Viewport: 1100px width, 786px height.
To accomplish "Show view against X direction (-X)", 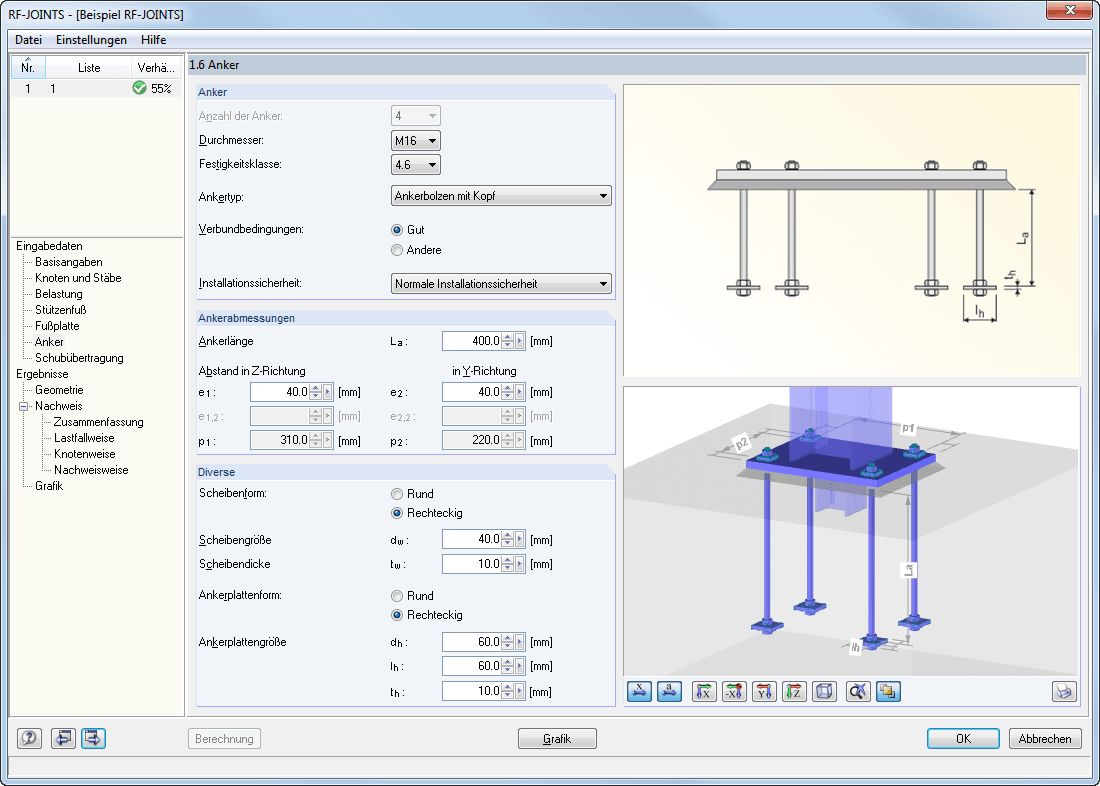I will point(735,692).
